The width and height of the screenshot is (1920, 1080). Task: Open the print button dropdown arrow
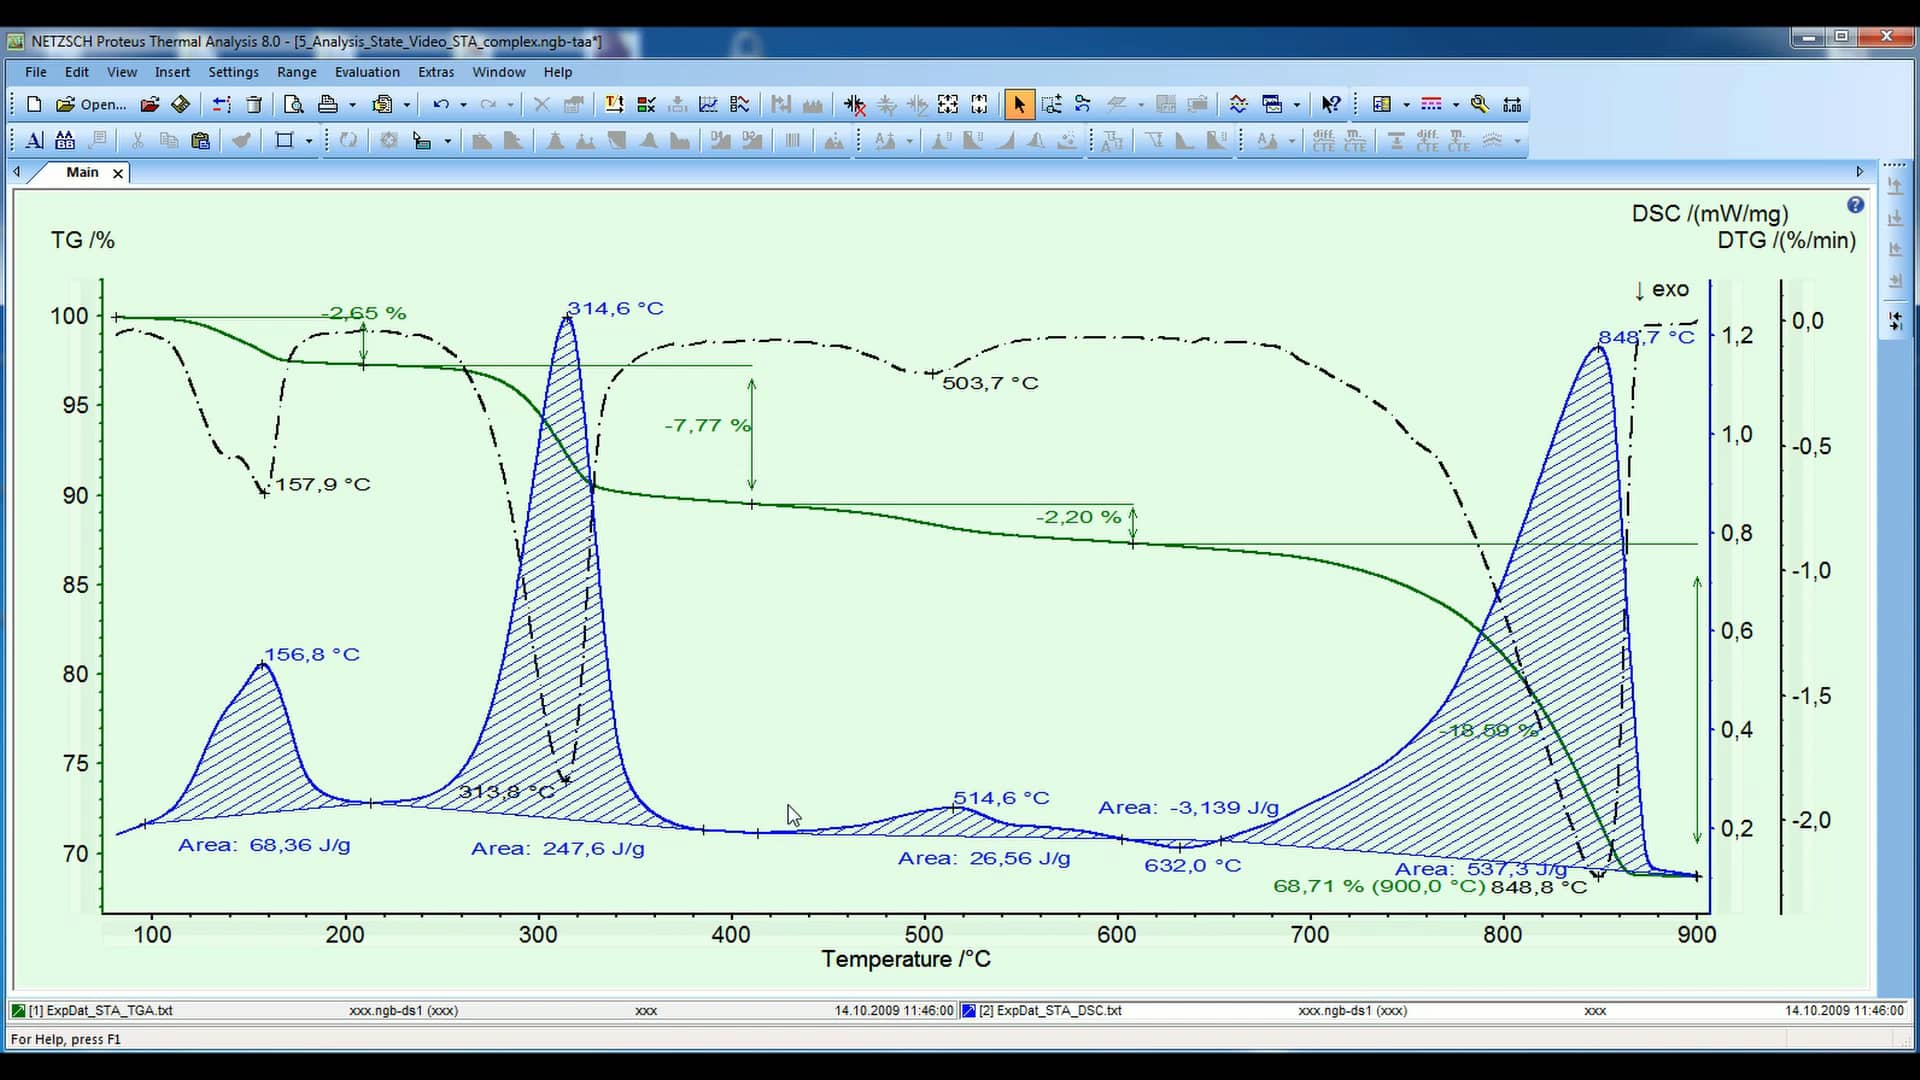(x=351, y=104)
